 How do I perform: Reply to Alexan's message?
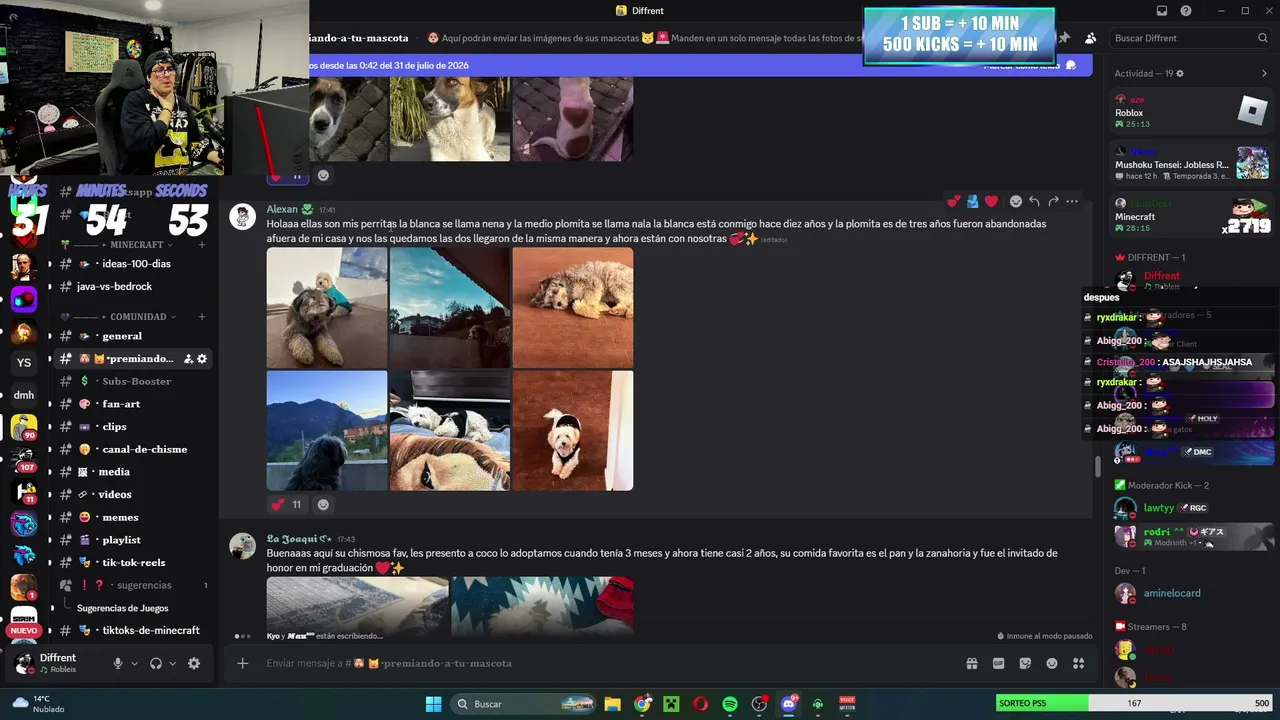pos(1034,201)
